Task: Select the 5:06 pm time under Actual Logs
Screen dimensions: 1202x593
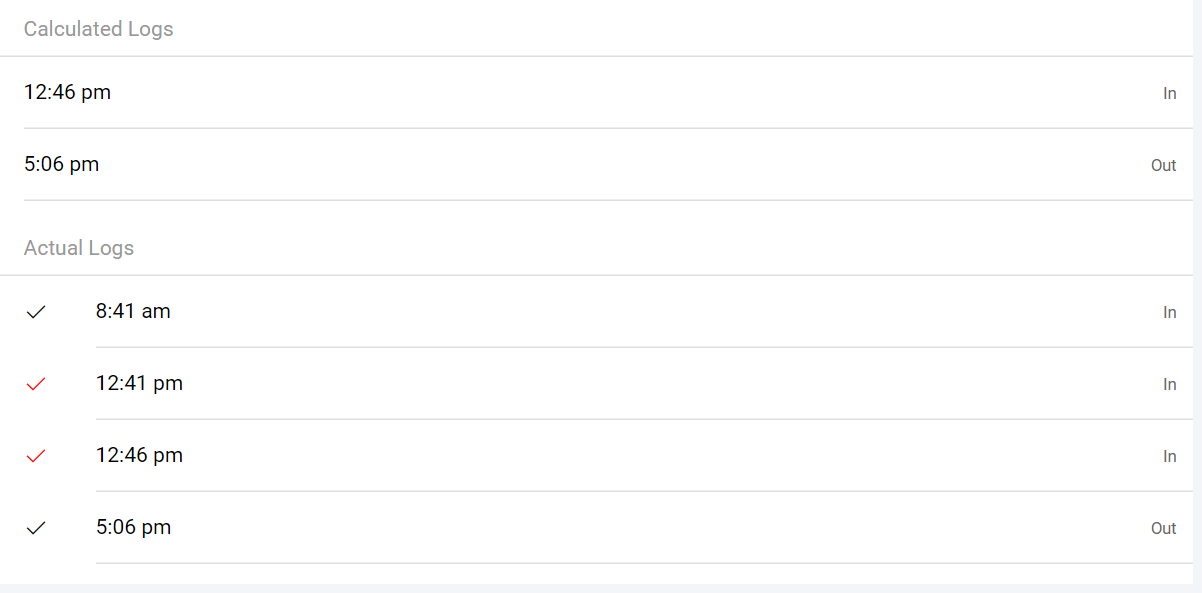Action: [133, 527]
